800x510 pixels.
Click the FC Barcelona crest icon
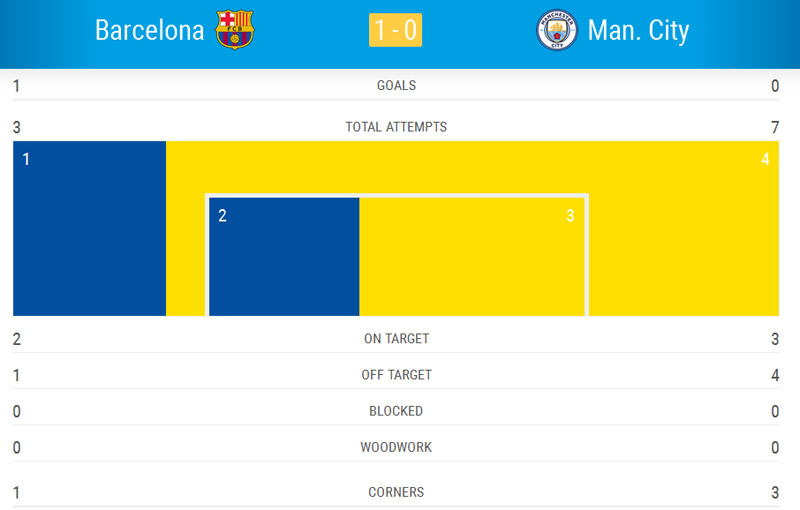235,30
